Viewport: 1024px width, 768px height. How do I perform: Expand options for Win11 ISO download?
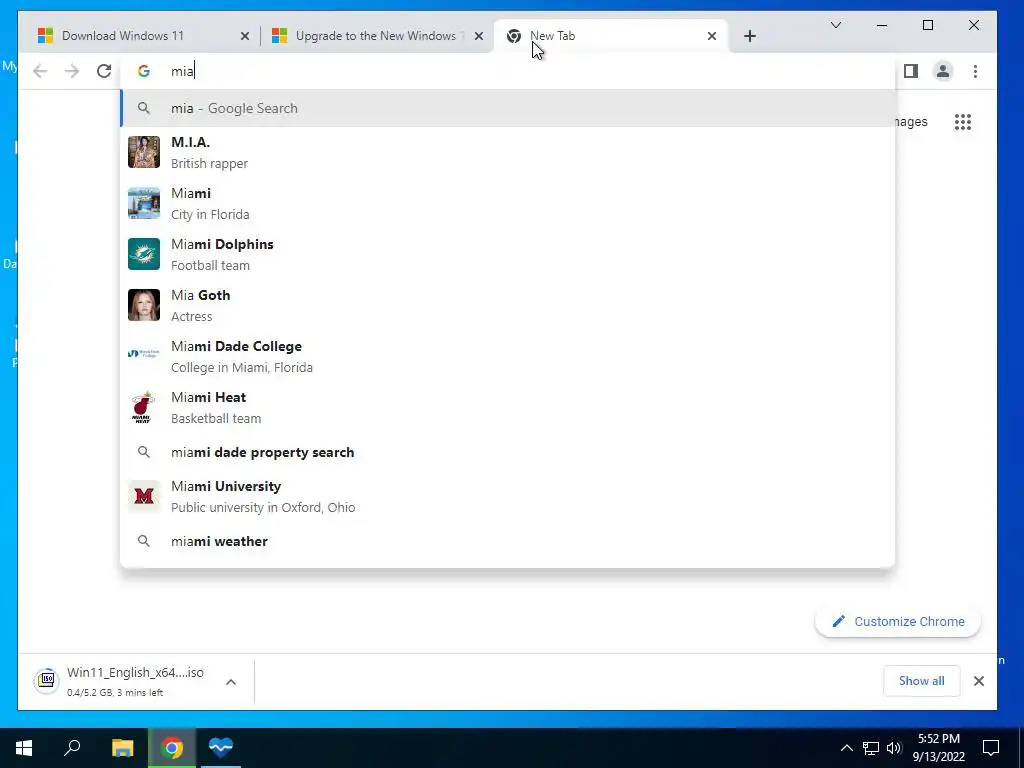click(x=231, y=681)
